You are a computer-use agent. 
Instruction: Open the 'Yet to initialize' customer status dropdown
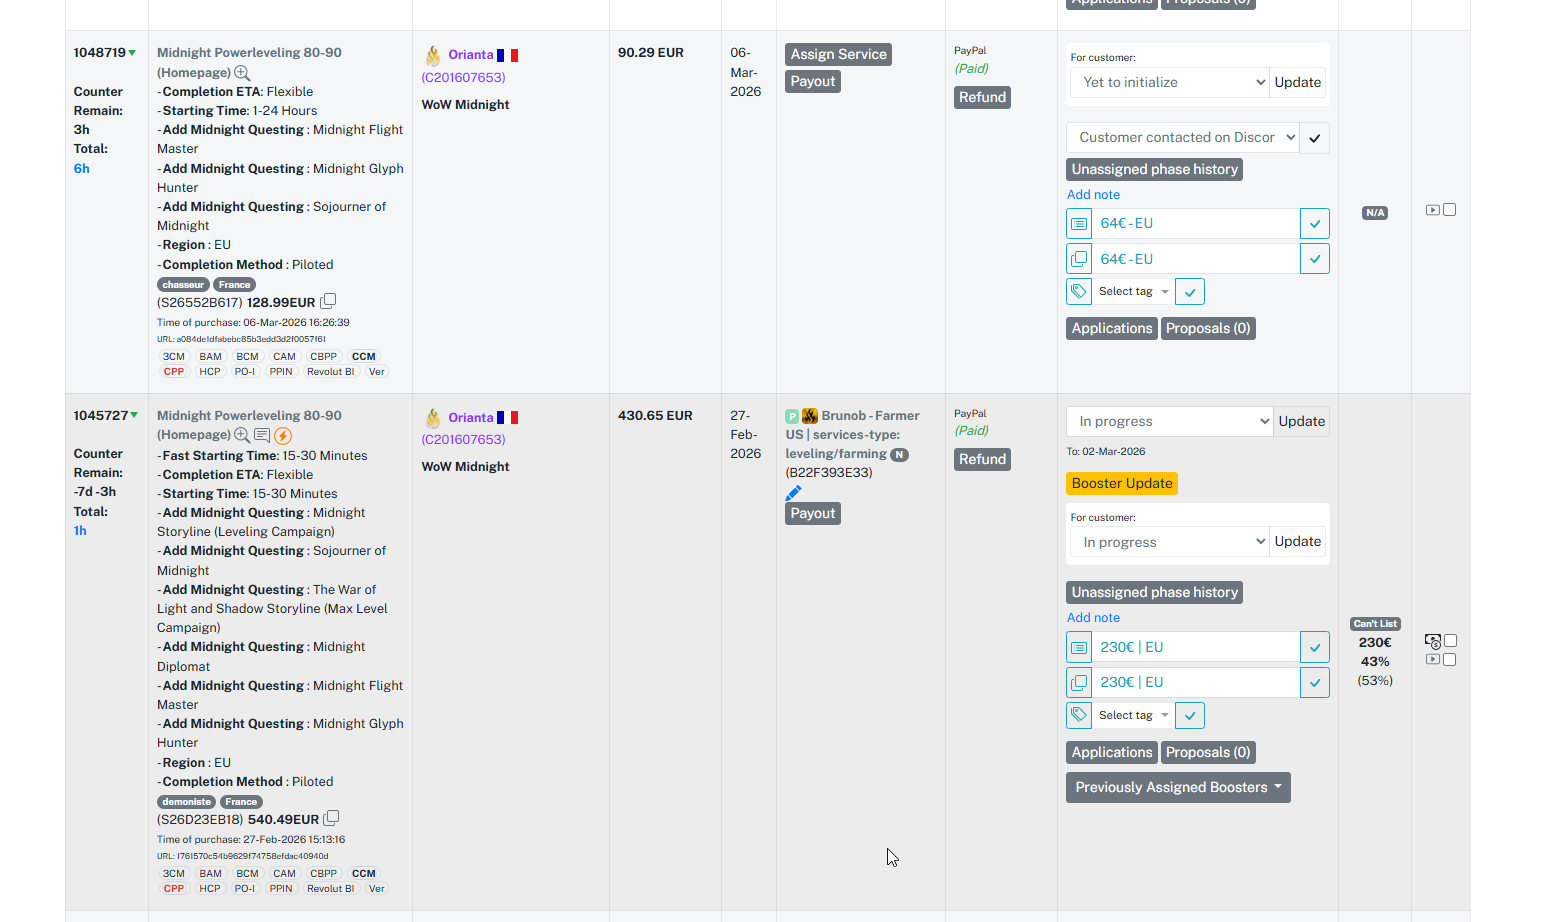(x=1169, y=83)
